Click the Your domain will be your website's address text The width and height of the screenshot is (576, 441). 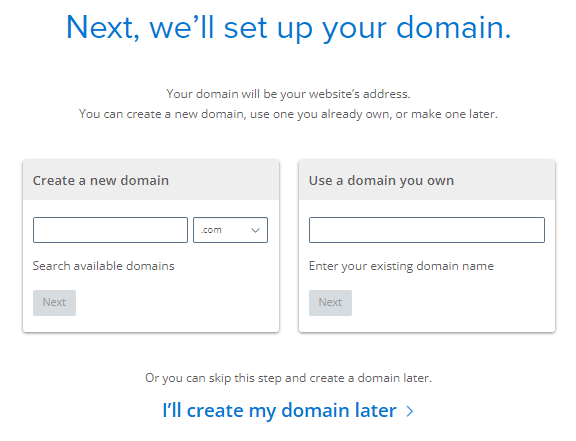[288, 94]
